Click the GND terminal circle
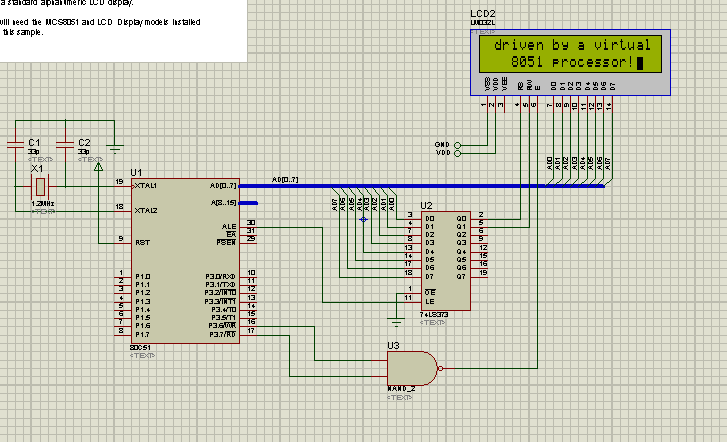727x442 pixels. click(x=457, y=145)
